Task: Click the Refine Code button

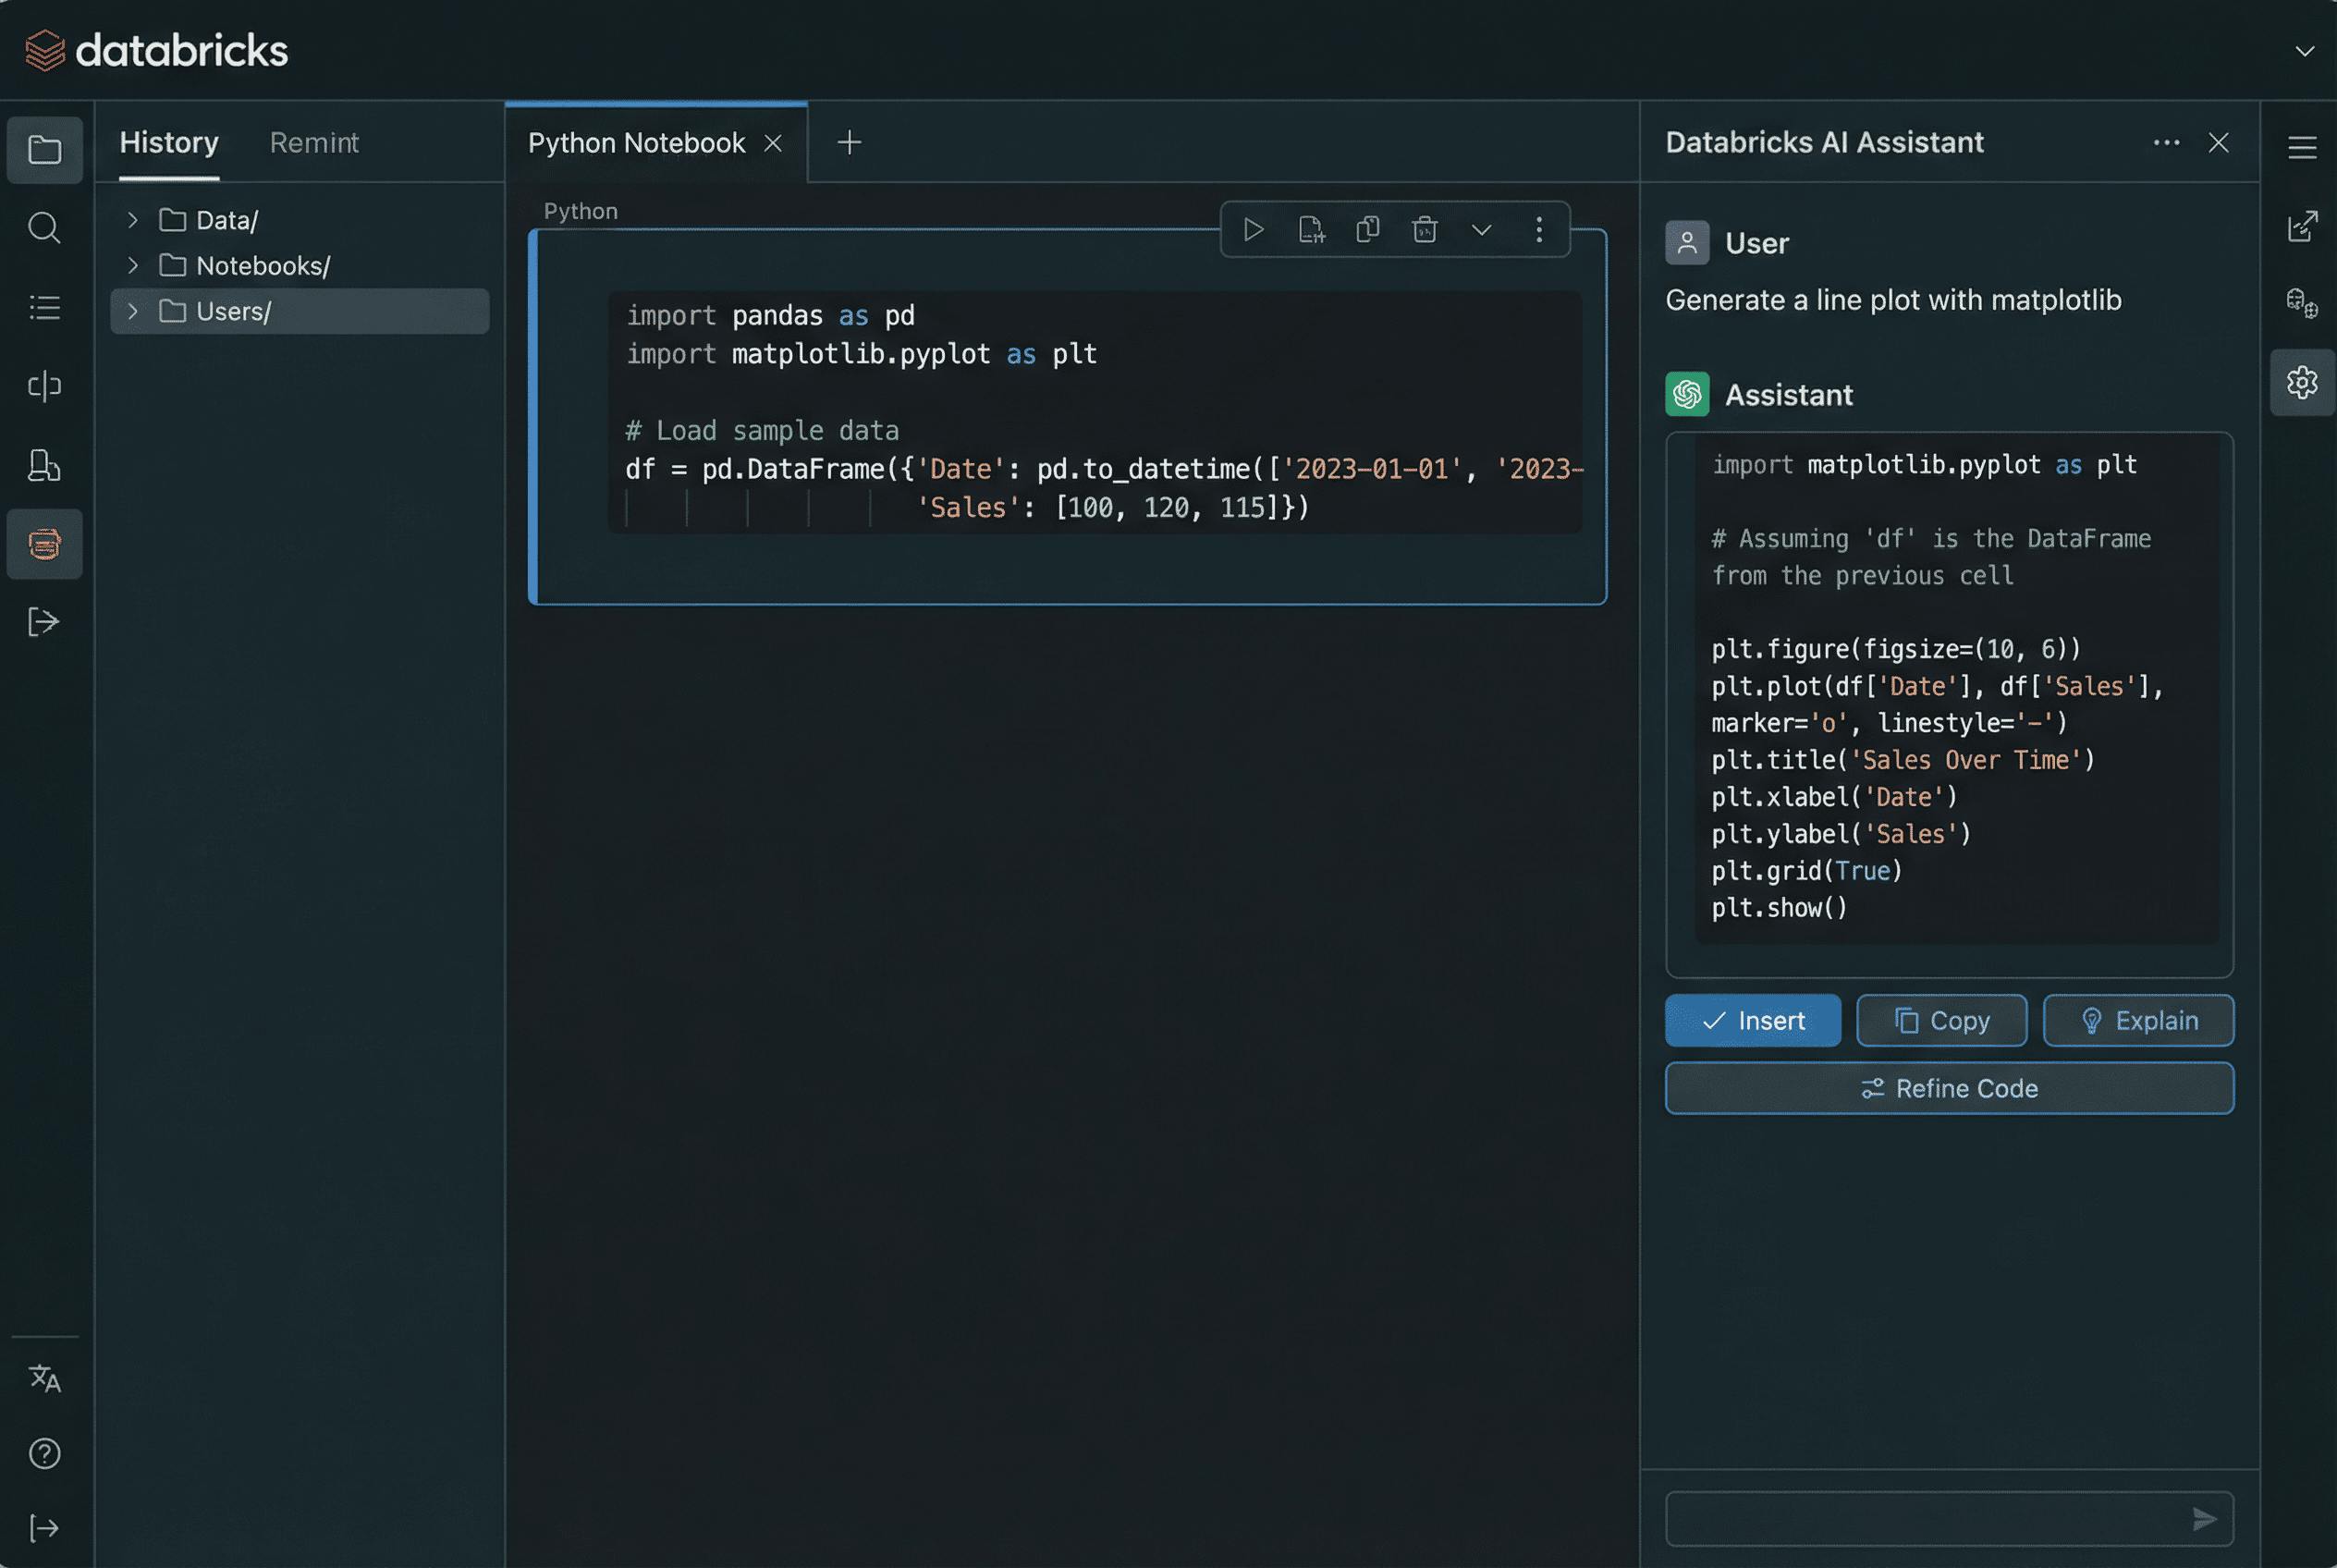Action: 1948,1088
